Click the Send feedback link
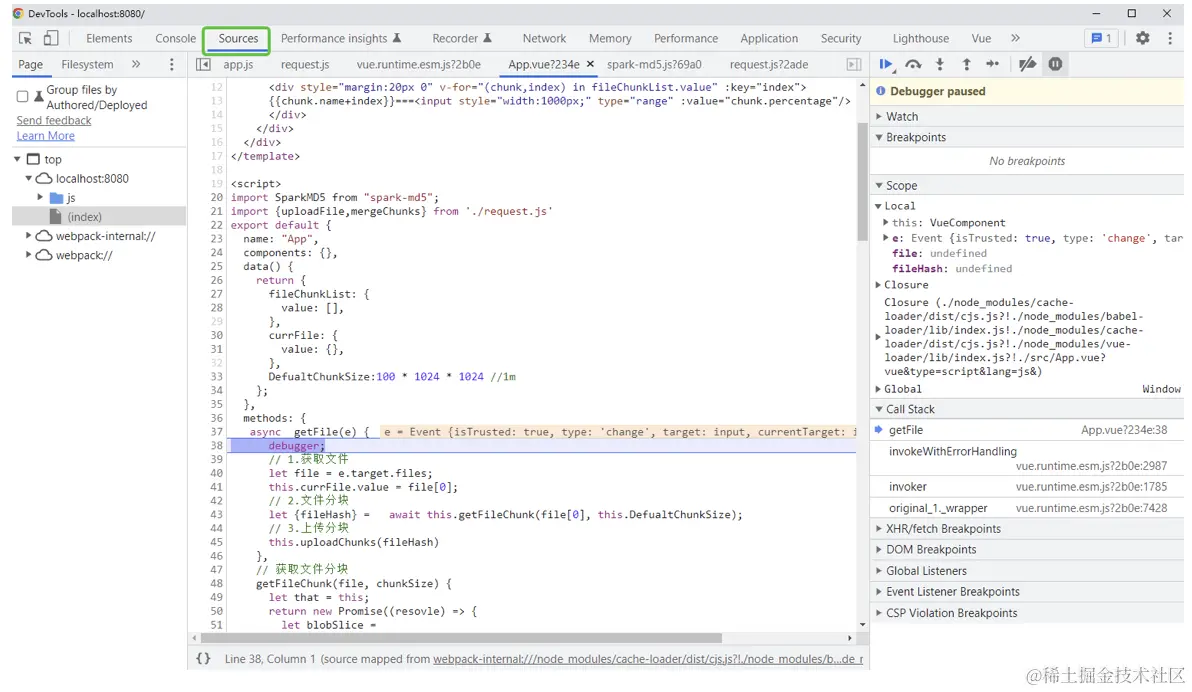 click(x=54, y=120)
